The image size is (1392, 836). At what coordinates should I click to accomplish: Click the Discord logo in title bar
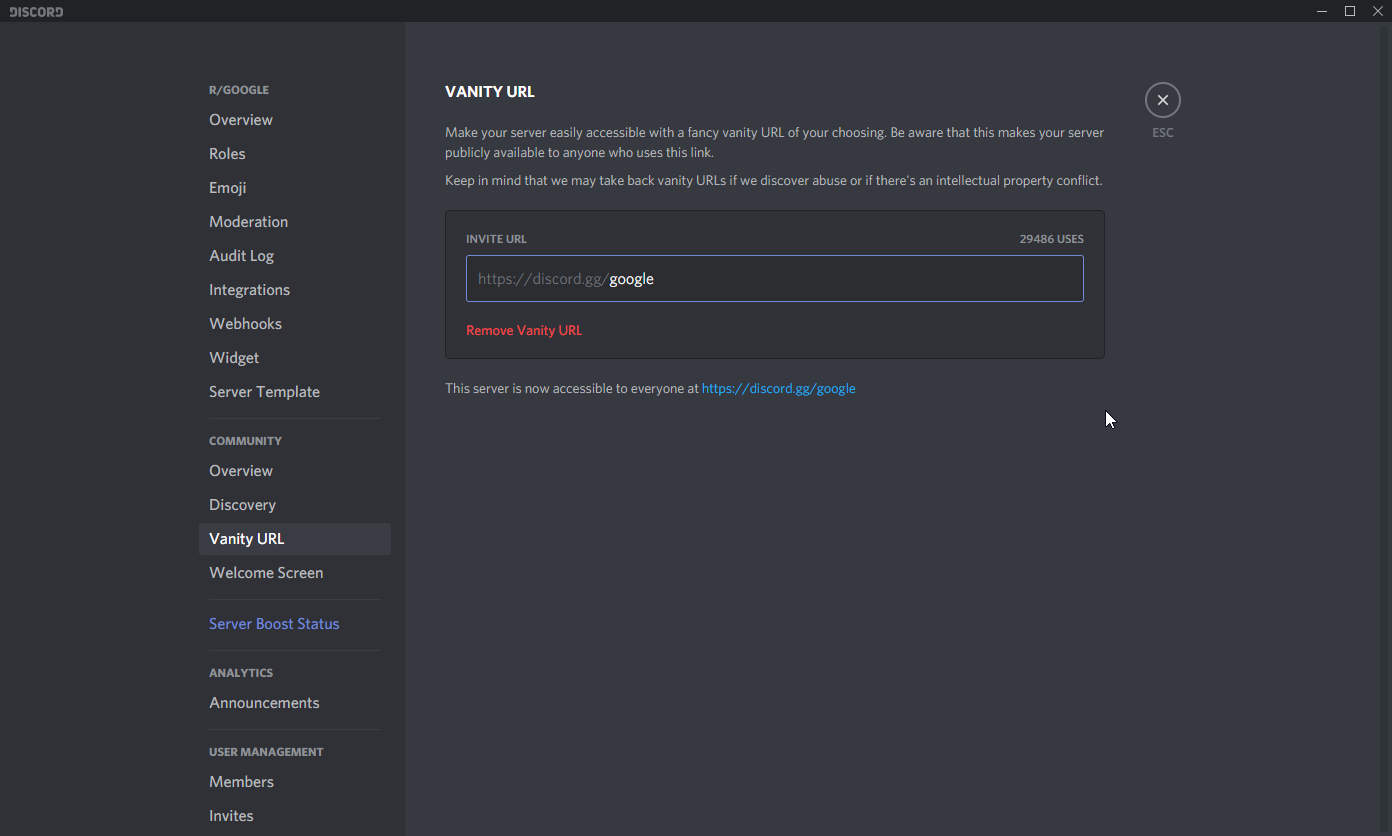[36, 12]
